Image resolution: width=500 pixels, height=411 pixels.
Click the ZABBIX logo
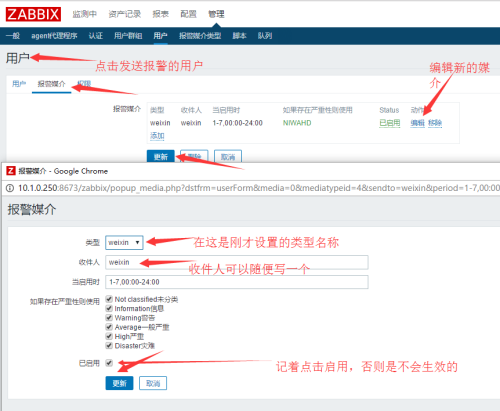pyautogui.click(x=33, y=14)
